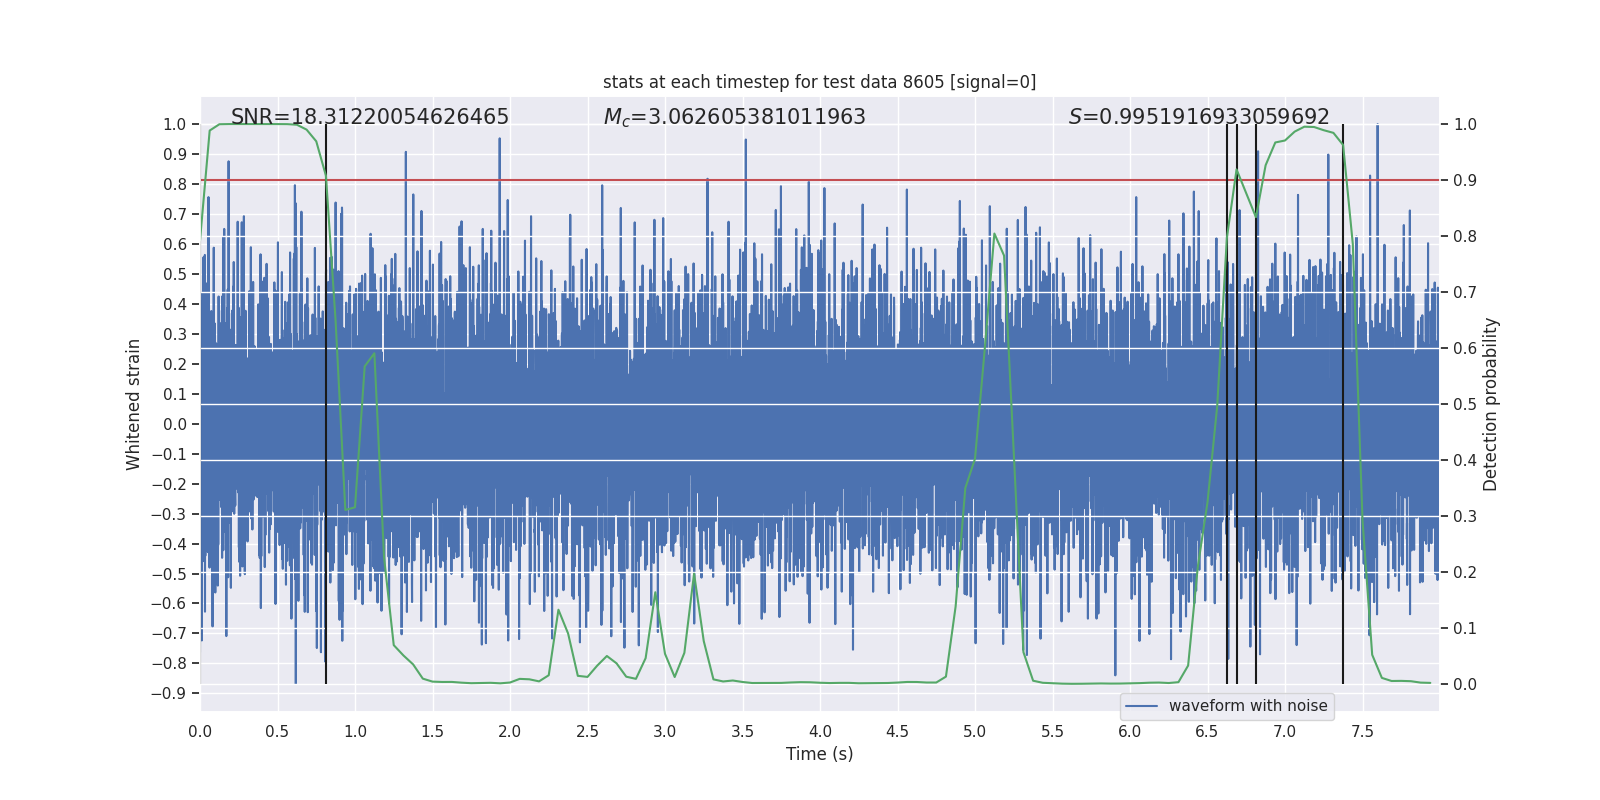Screen dimensions: 1600x800
Task: Select the black vertical marker near 7.4 s
Action: pos(1343,404)
